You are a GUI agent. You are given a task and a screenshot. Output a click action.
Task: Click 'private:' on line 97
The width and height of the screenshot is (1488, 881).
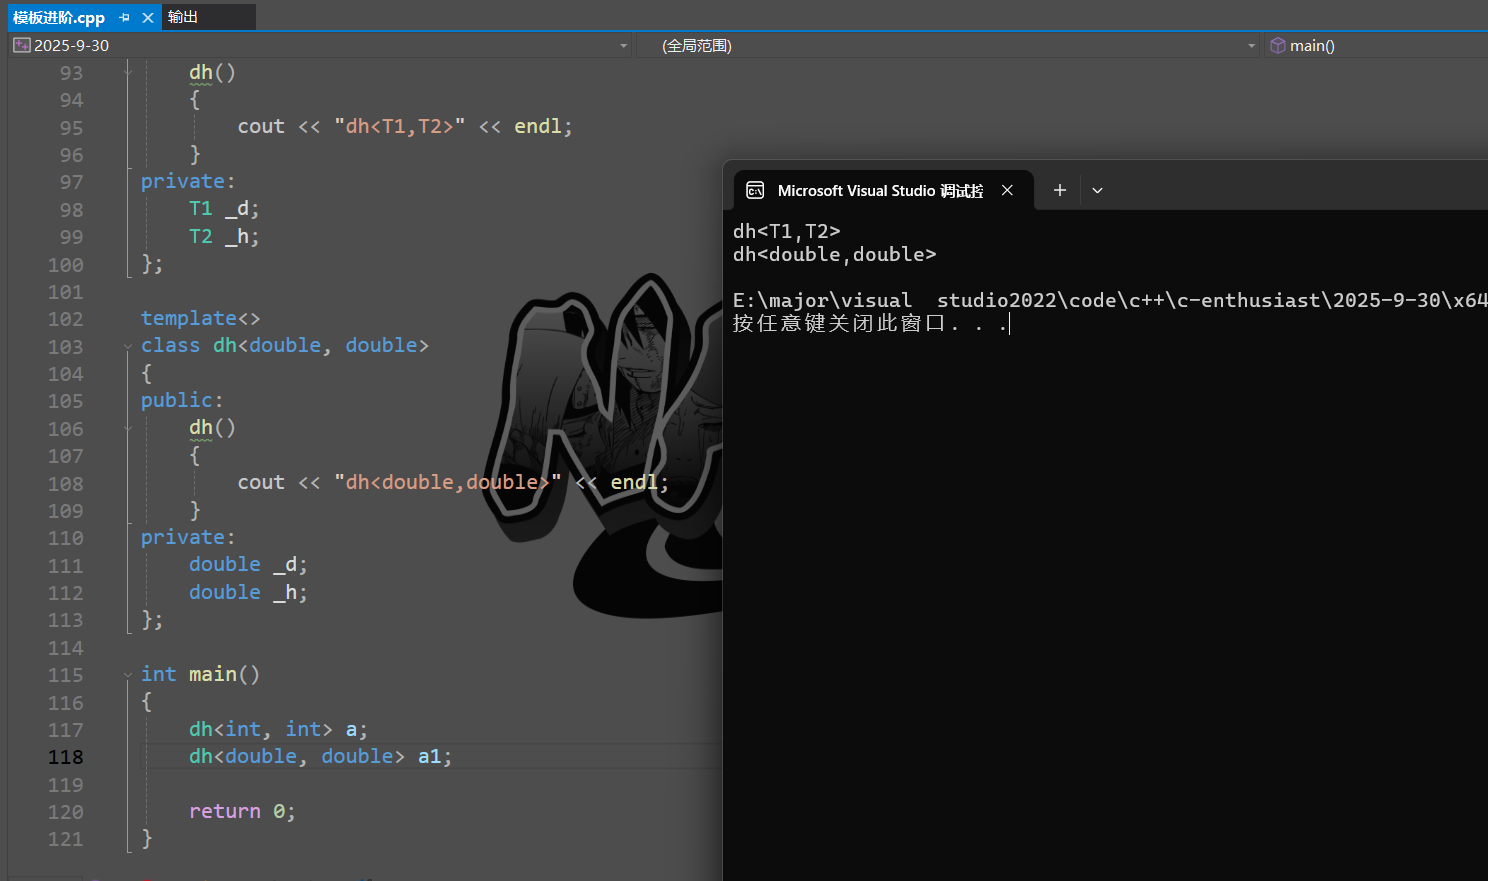click(x=188, y=181)
